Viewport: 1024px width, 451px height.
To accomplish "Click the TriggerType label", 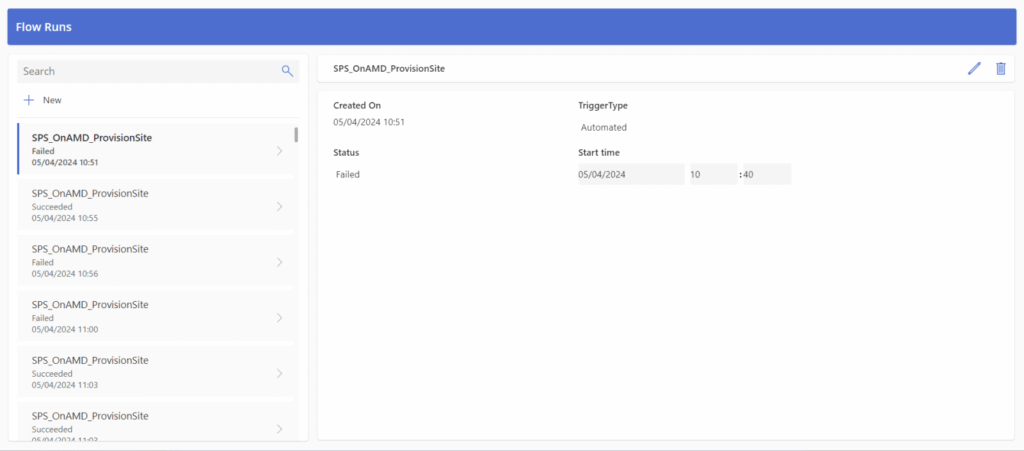I will [x=603, y=105].
